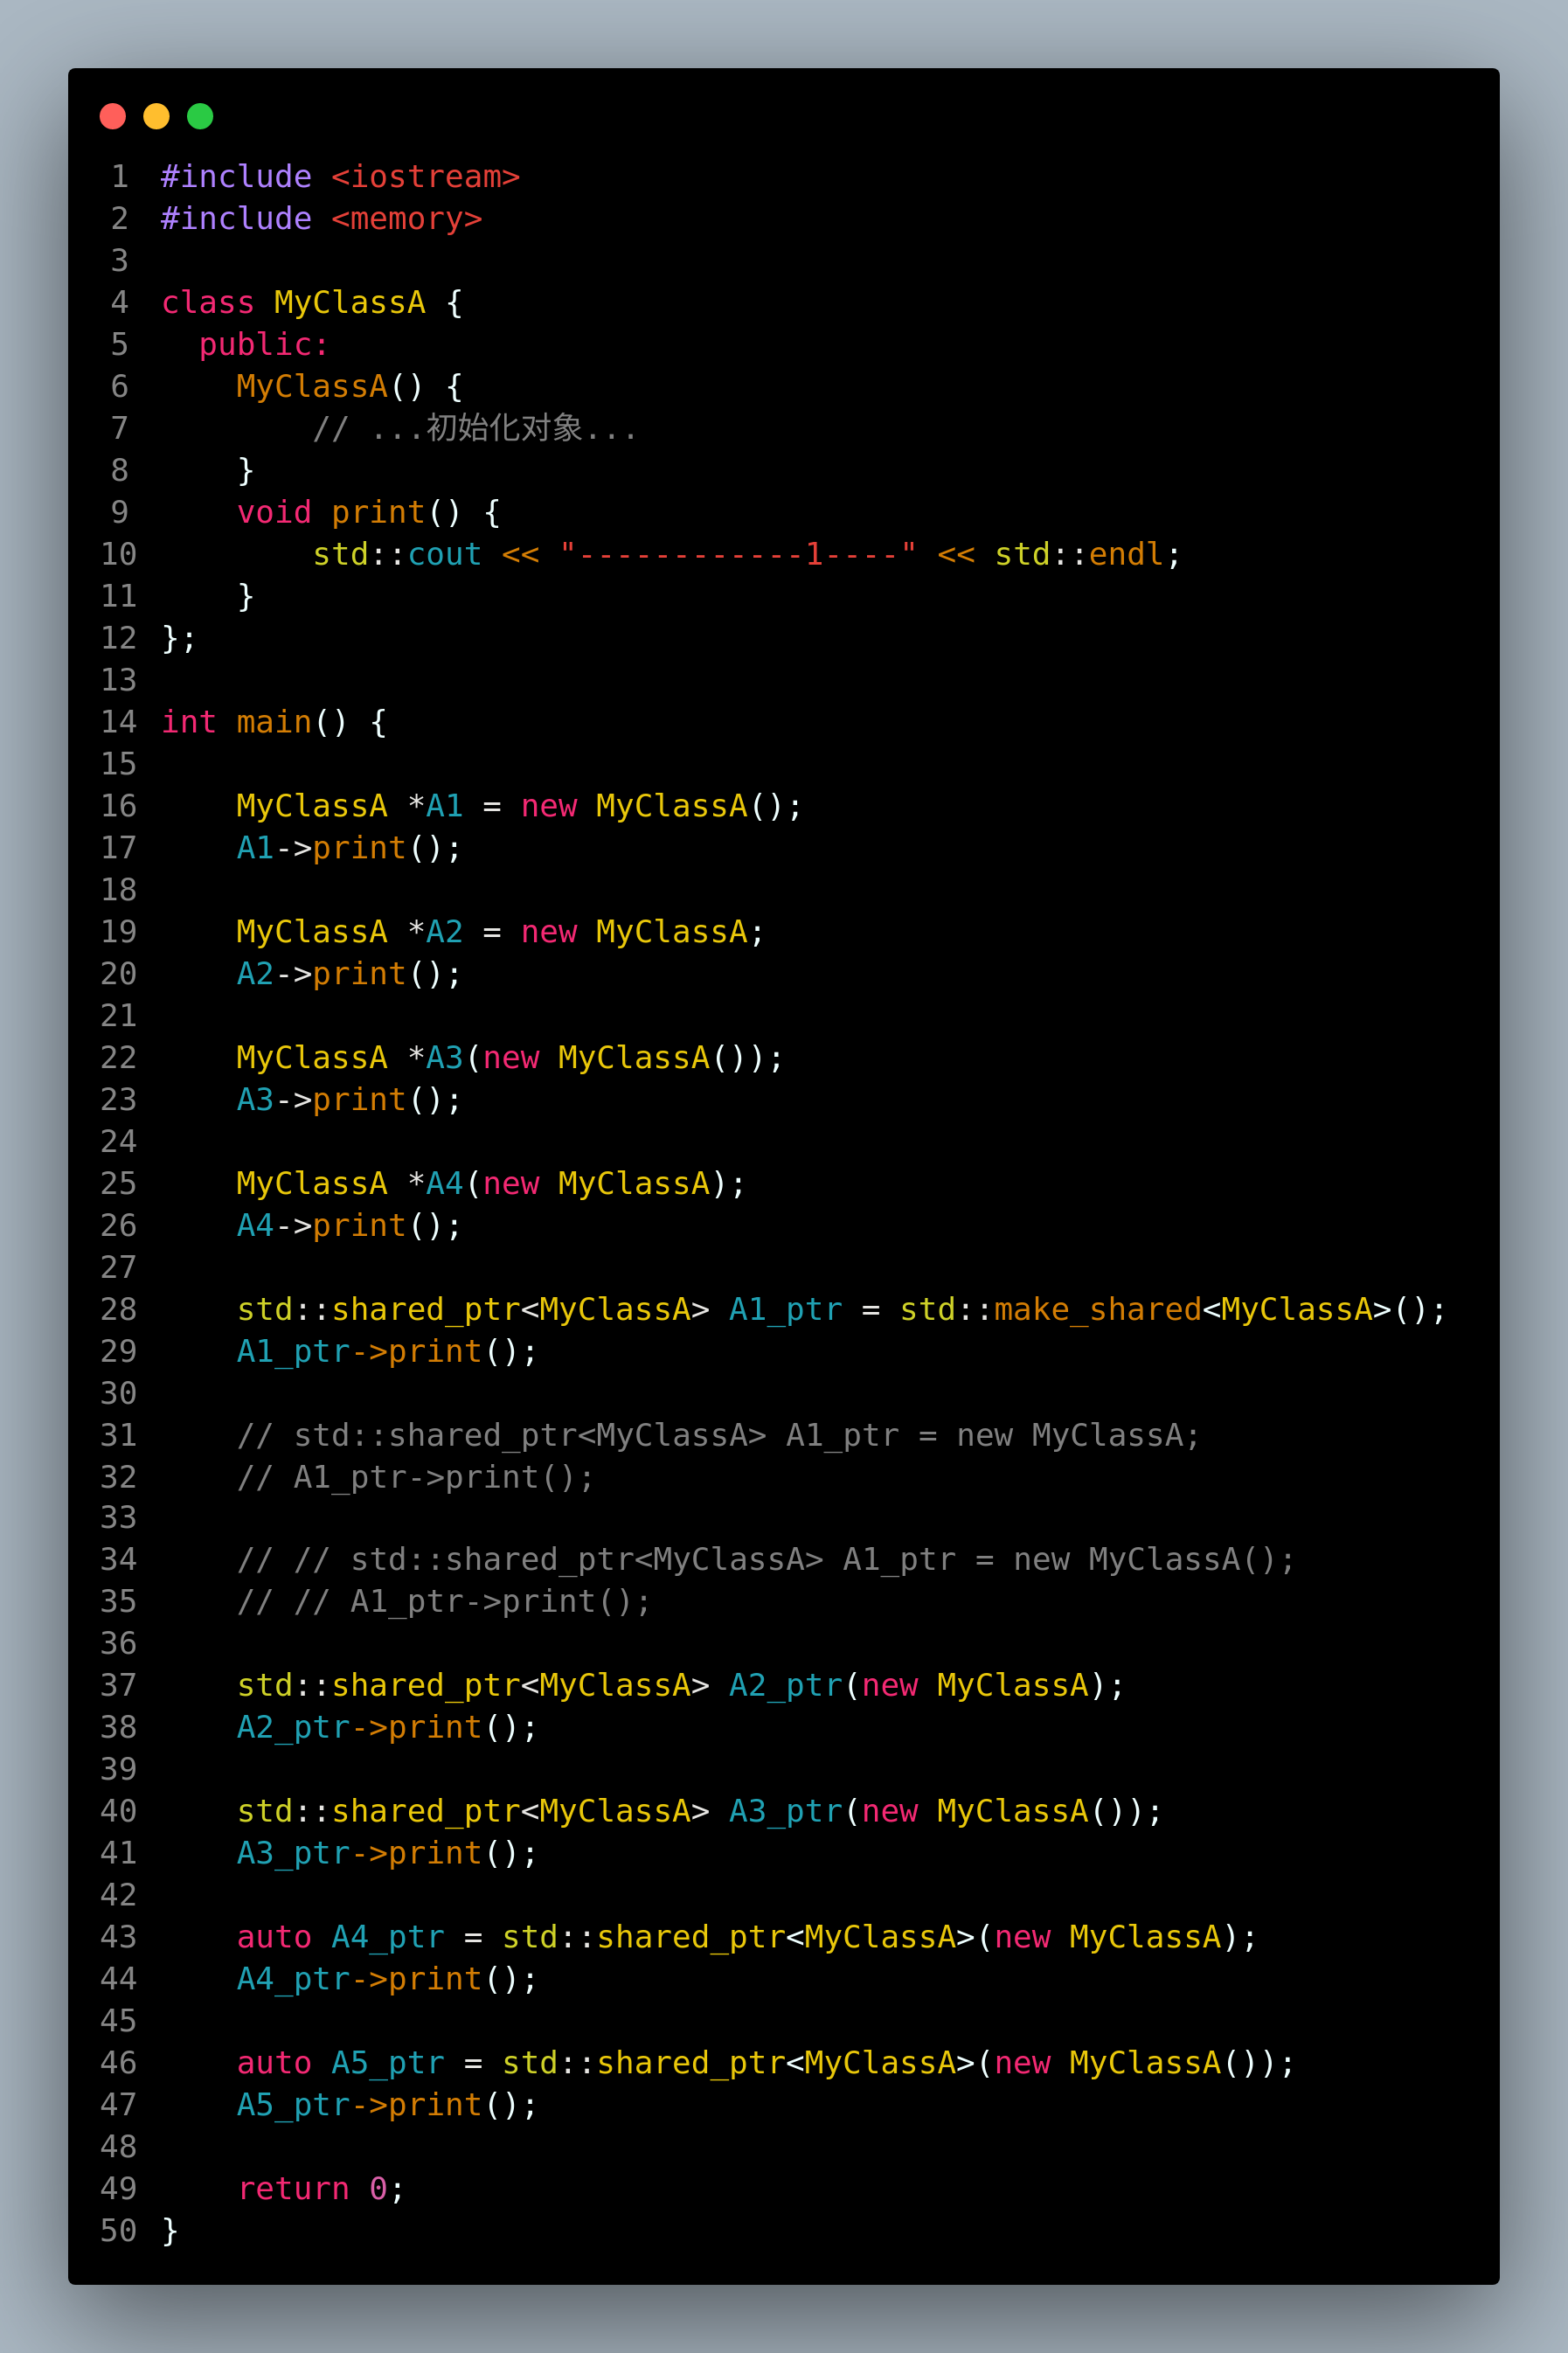
Task: Click 'A2_ptr(new MyClassA);' declaration
Action: pos(927,1686)
